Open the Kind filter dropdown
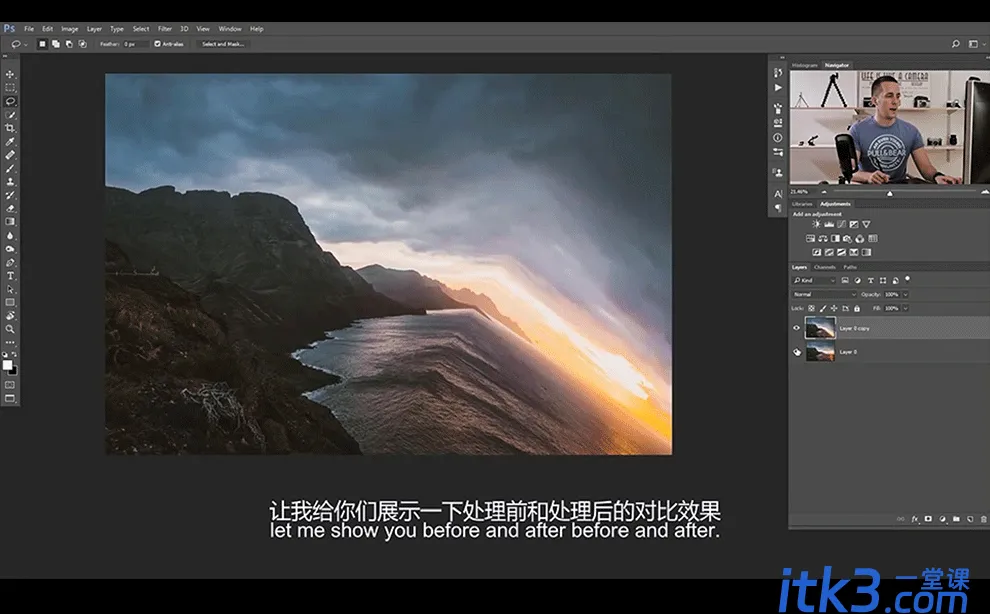 click(x=814, y=280)
